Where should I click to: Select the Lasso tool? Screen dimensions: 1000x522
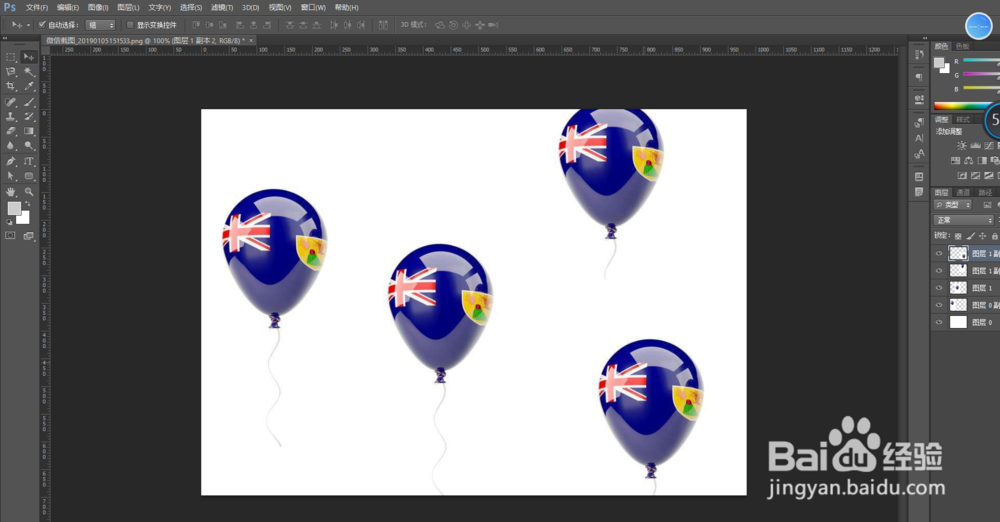tap(11, 71)
